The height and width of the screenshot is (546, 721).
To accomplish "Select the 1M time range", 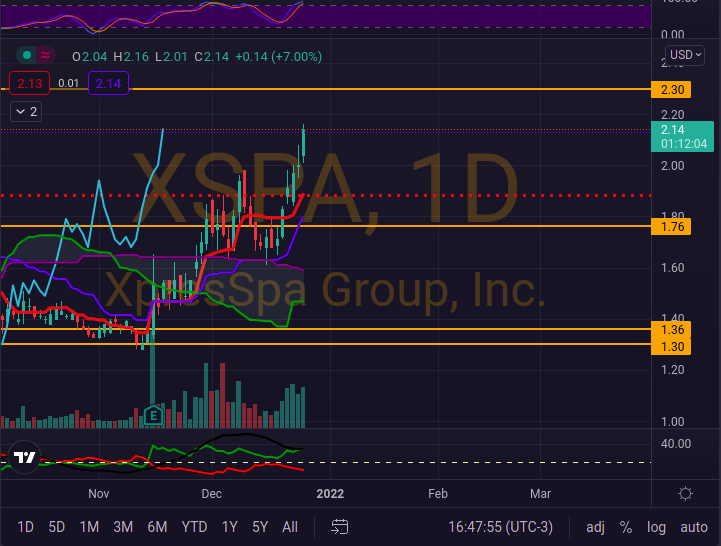I will 89,527.
